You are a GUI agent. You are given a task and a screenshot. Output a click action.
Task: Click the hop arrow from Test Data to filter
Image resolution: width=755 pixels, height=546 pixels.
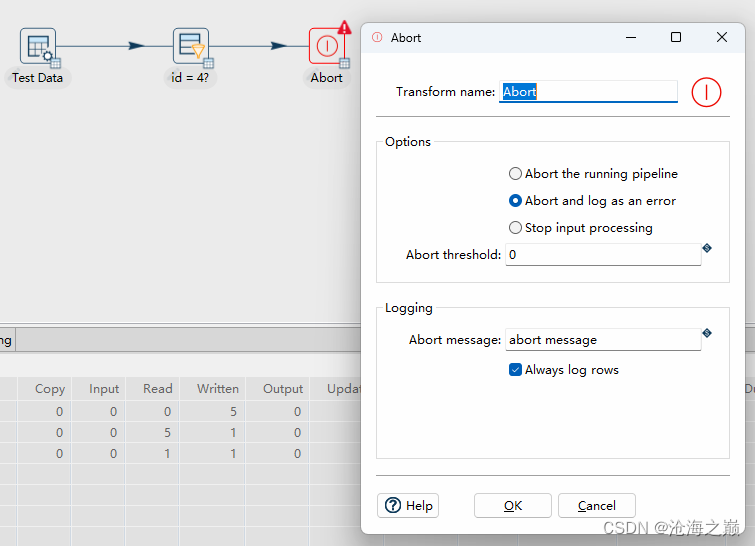pos(137,46)
